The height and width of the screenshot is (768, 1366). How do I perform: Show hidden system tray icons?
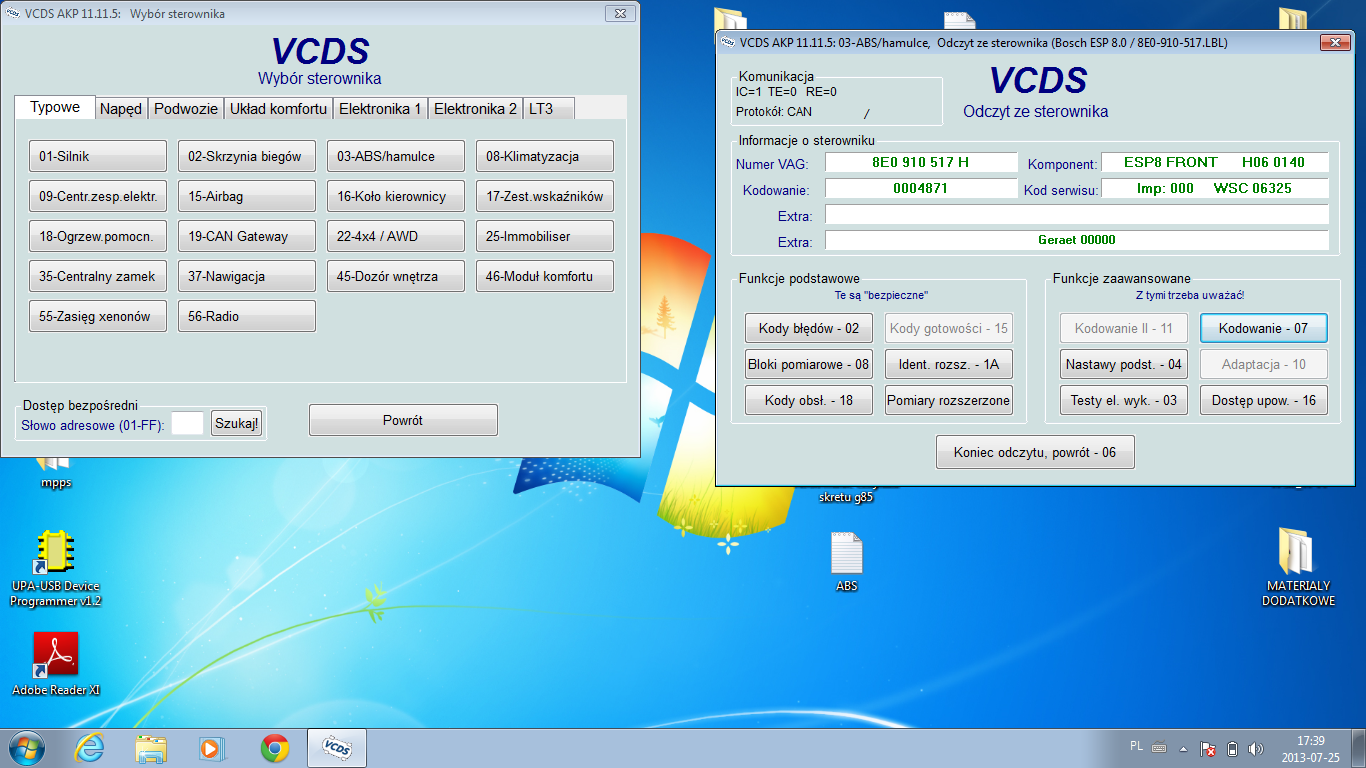pyautogui.click(x=1184, y=748)
